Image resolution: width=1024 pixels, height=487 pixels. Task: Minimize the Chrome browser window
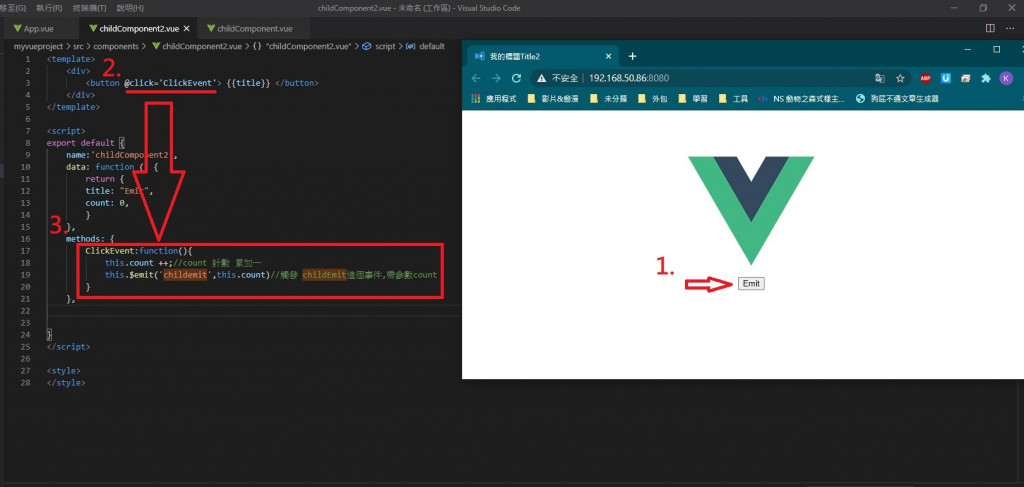pos(968,50)
